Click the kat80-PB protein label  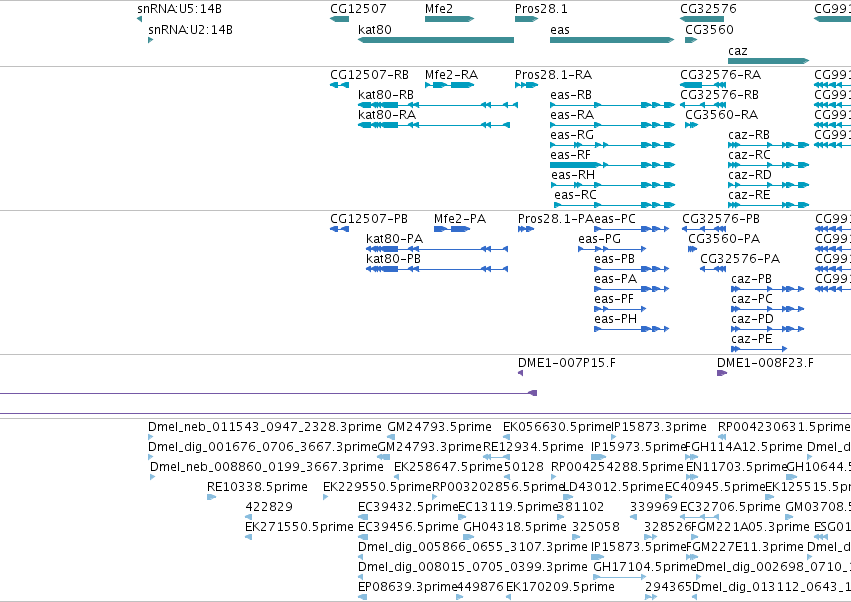coord(393,259)
